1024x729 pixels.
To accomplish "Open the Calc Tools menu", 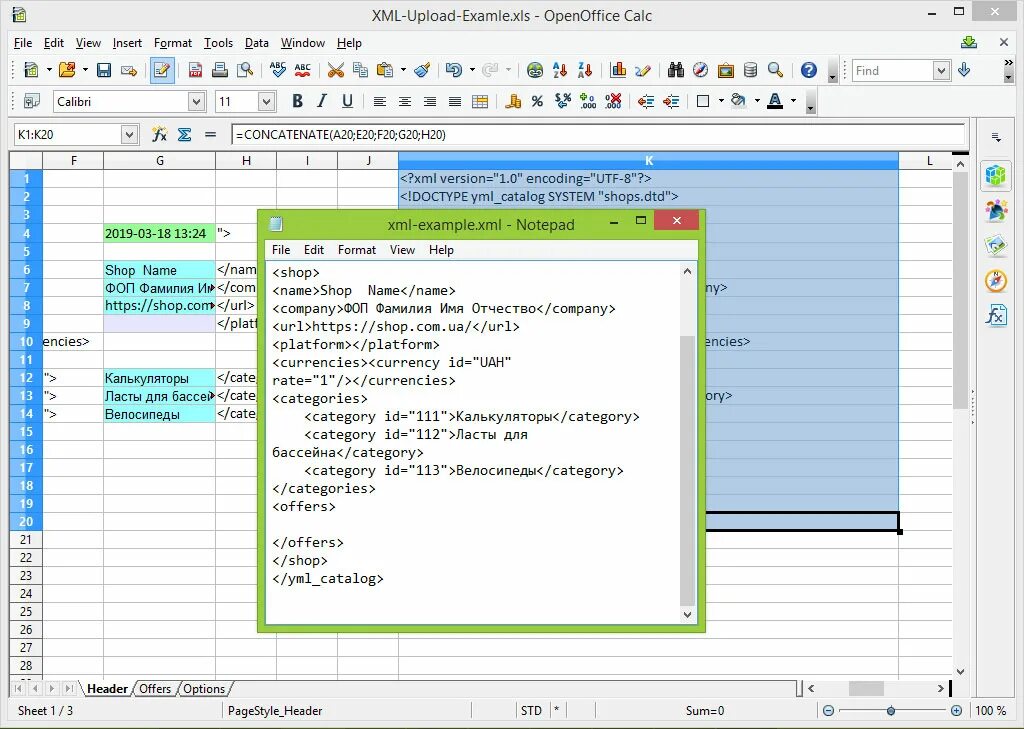I will [218, 42].
